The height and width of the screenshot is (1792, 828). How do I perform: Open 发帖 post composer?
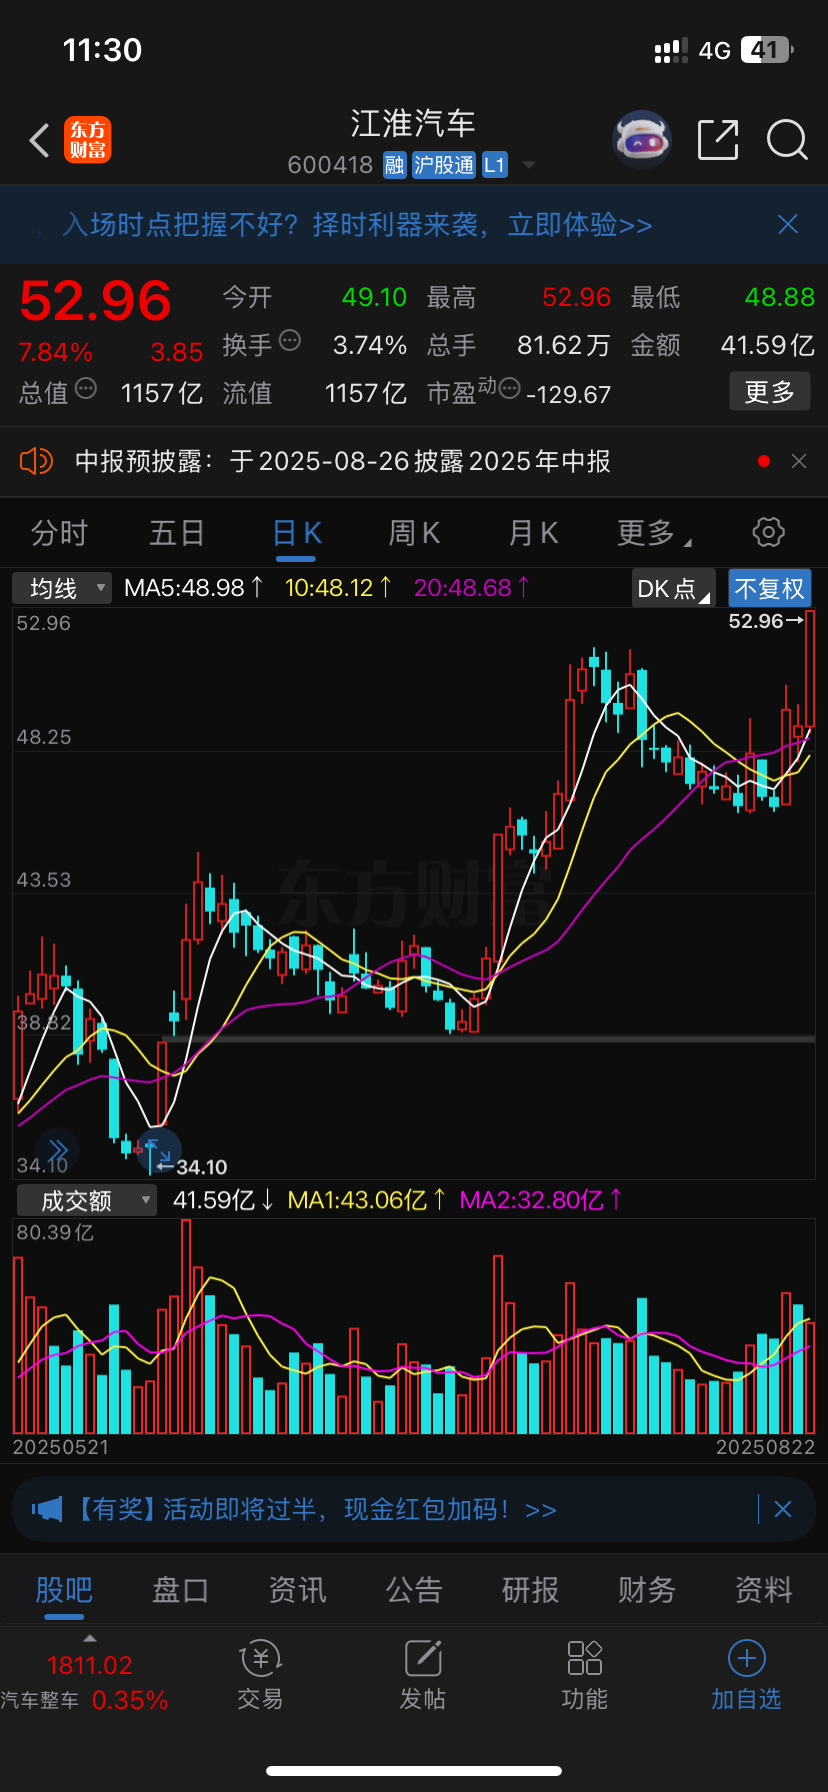click(x=423, y=1676)
